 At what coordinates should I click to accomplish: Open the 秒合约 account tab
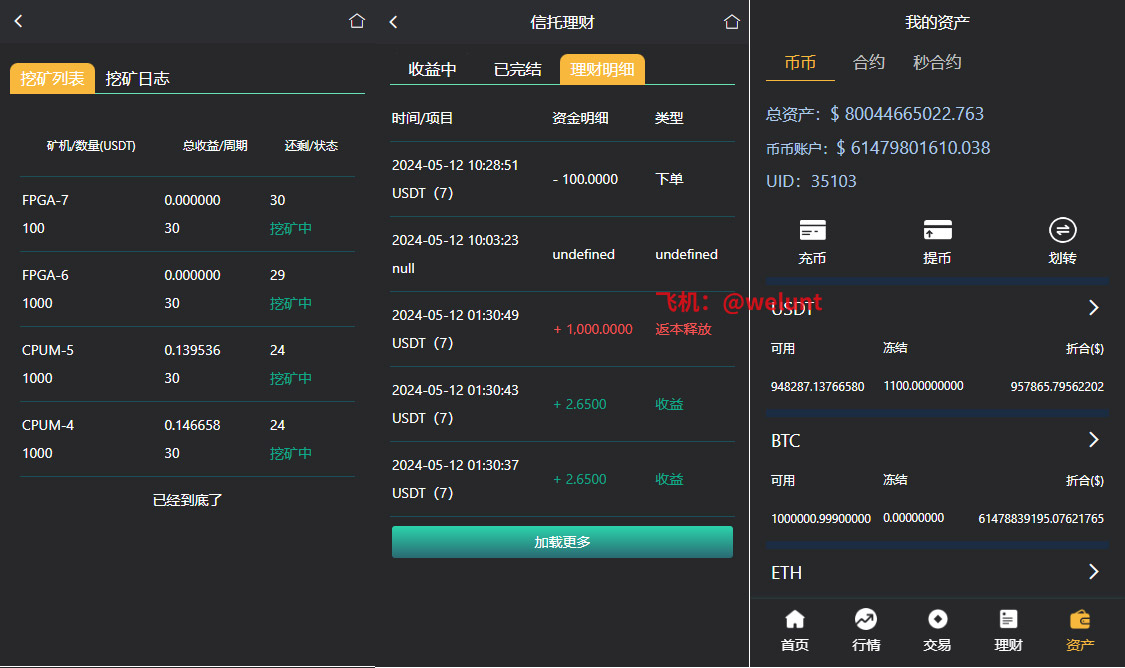937,62
